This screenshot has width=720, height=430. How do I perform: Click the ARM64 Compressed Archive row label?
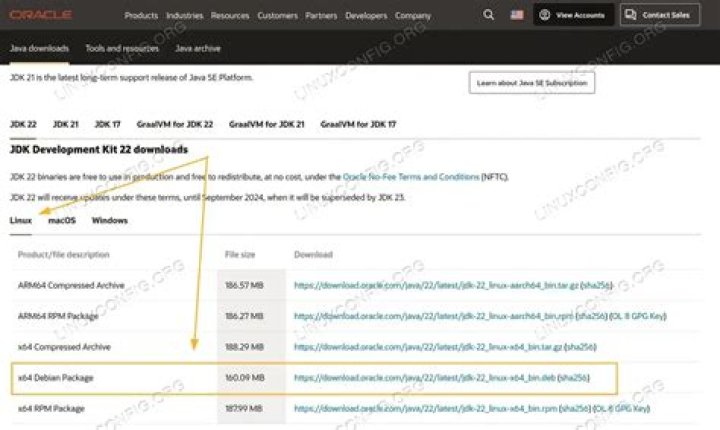click(x=71, y=285)
